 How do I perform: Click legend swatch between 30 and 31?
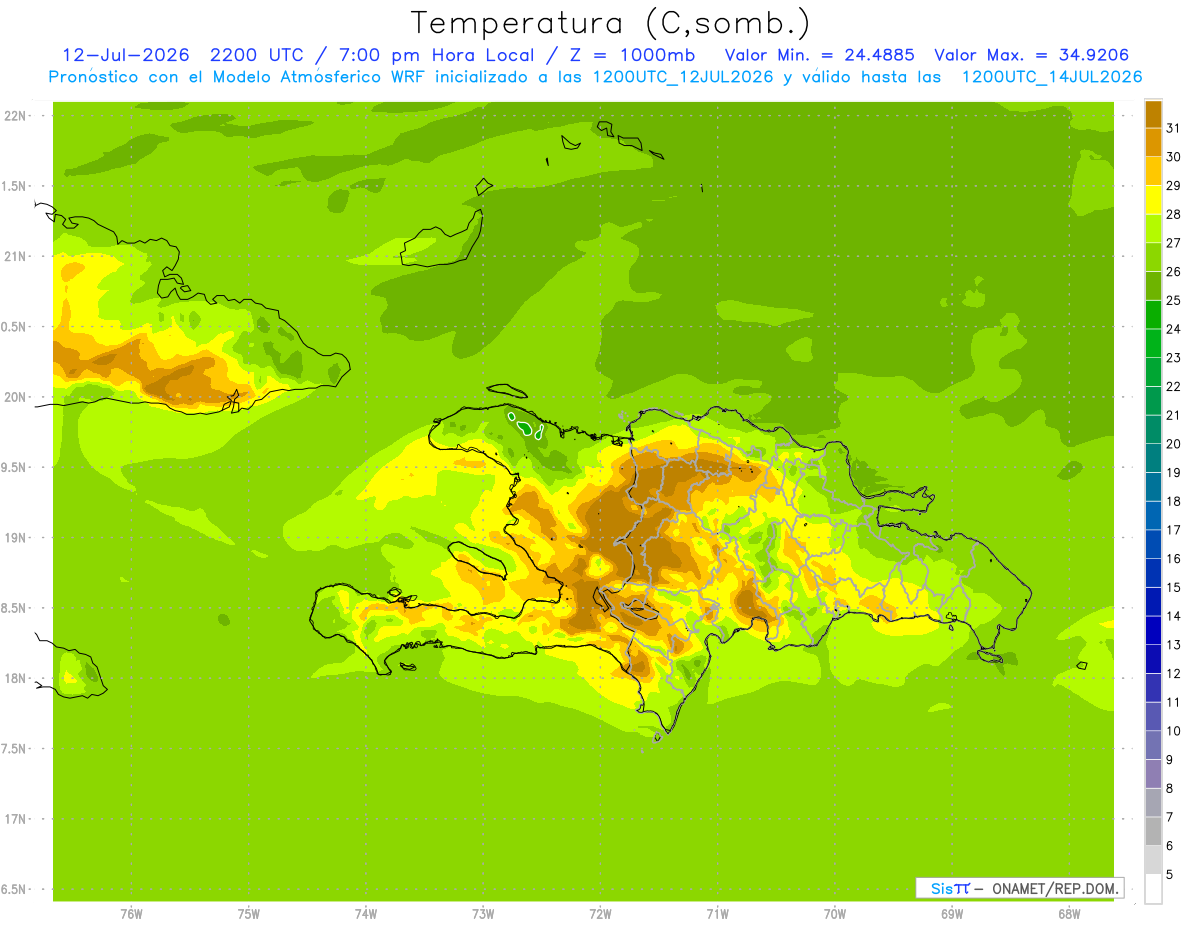pyautogui.click(x=1153, y=142)
